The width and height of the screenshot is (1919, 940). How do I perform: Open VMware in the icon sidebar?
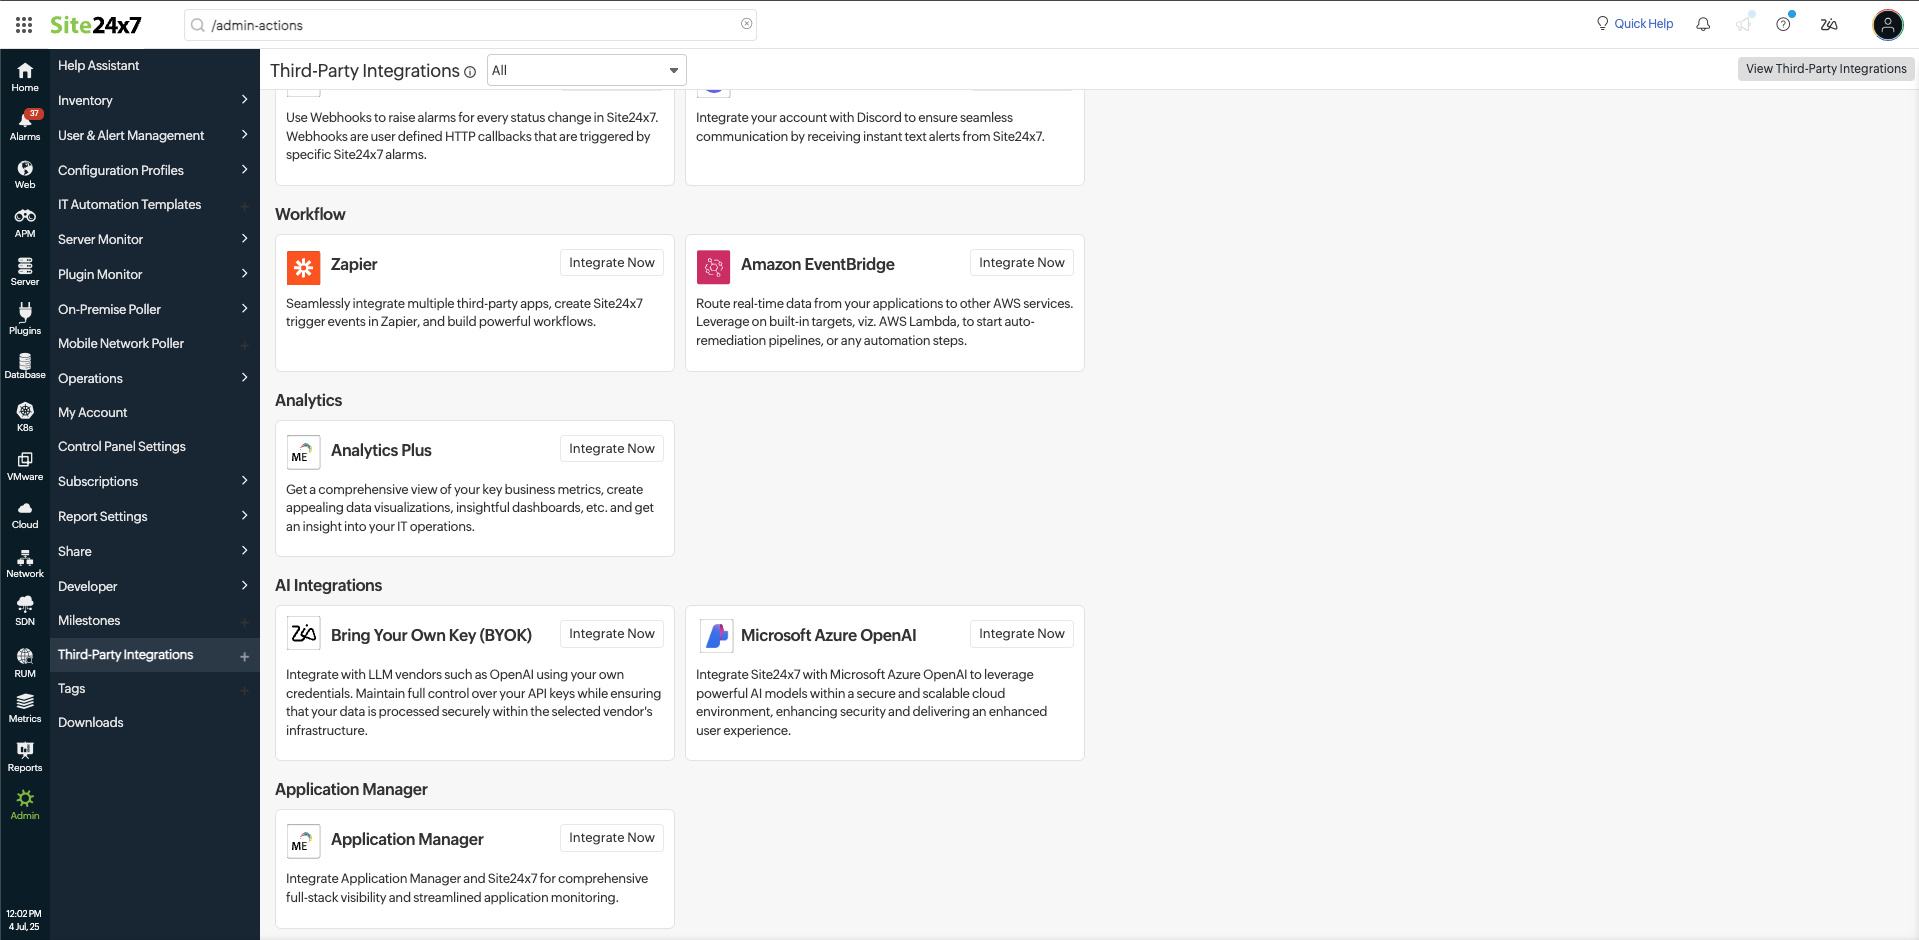(x=25, y=466)
